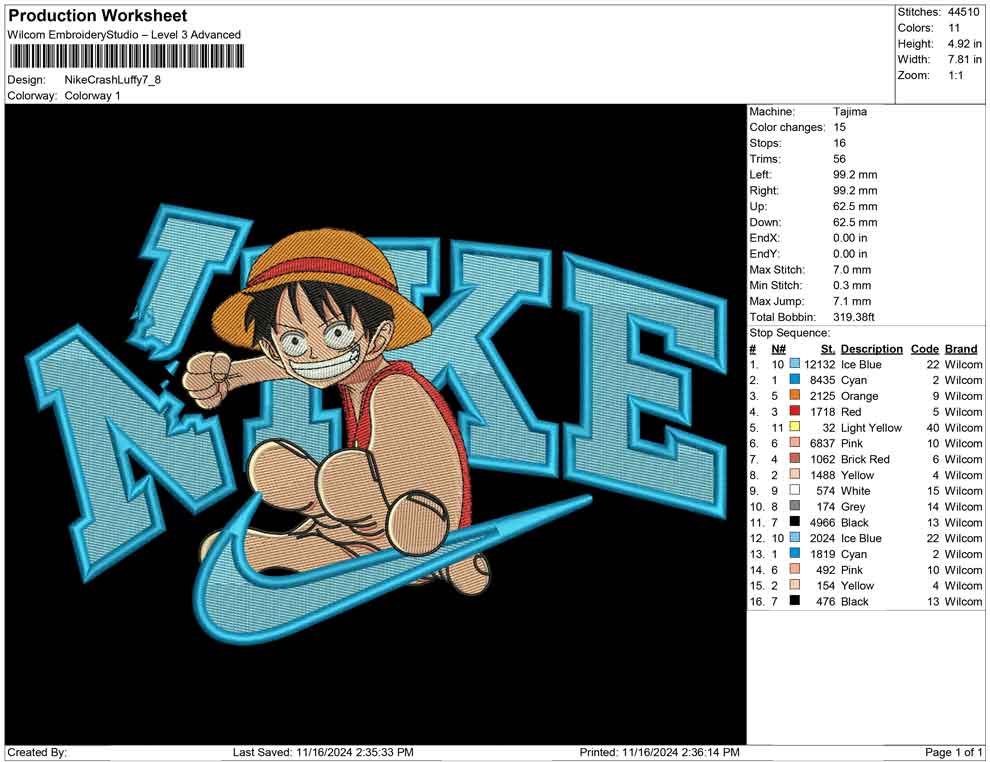Select the Red color swatch in row 4
This screenshot has height=762, width=990.
794,412
